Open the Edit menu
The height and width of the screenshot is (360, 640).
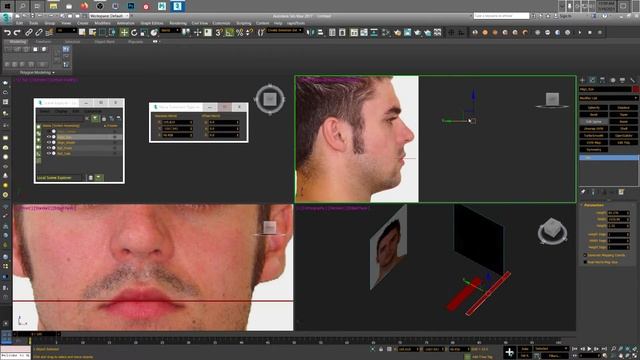point(19,23)
